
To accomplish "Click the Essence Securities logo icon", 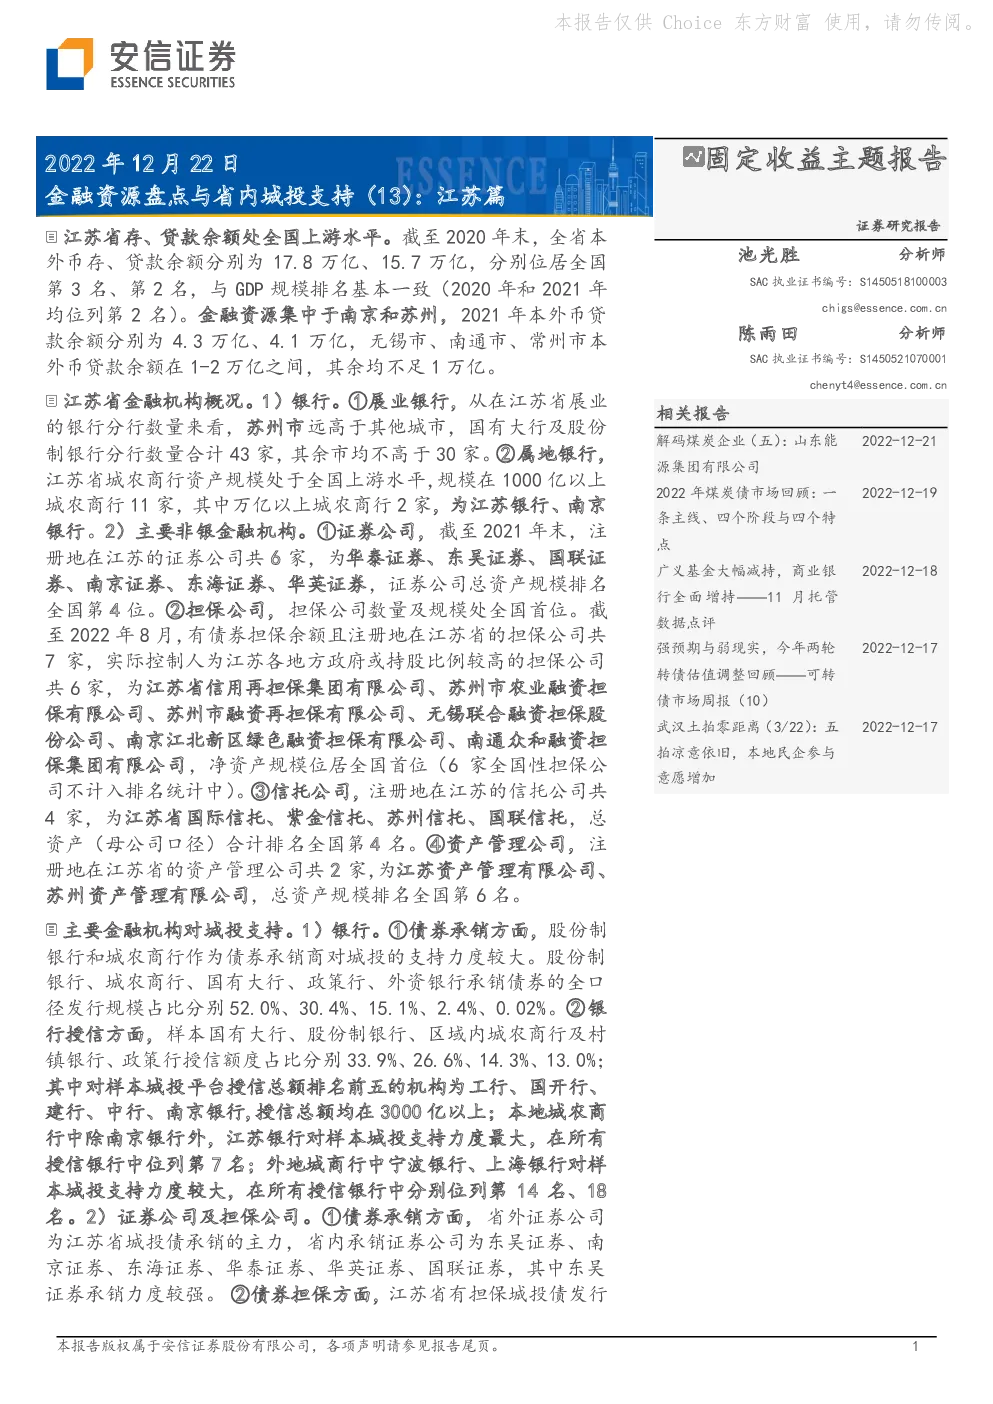I will tap(69, 63).
